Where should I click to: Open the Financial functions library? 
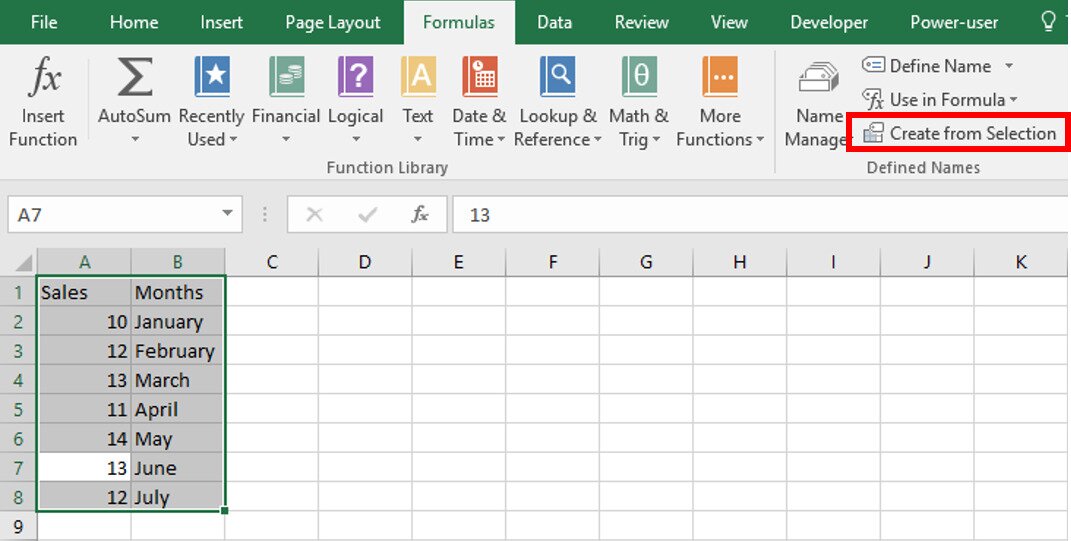point(286,78)
